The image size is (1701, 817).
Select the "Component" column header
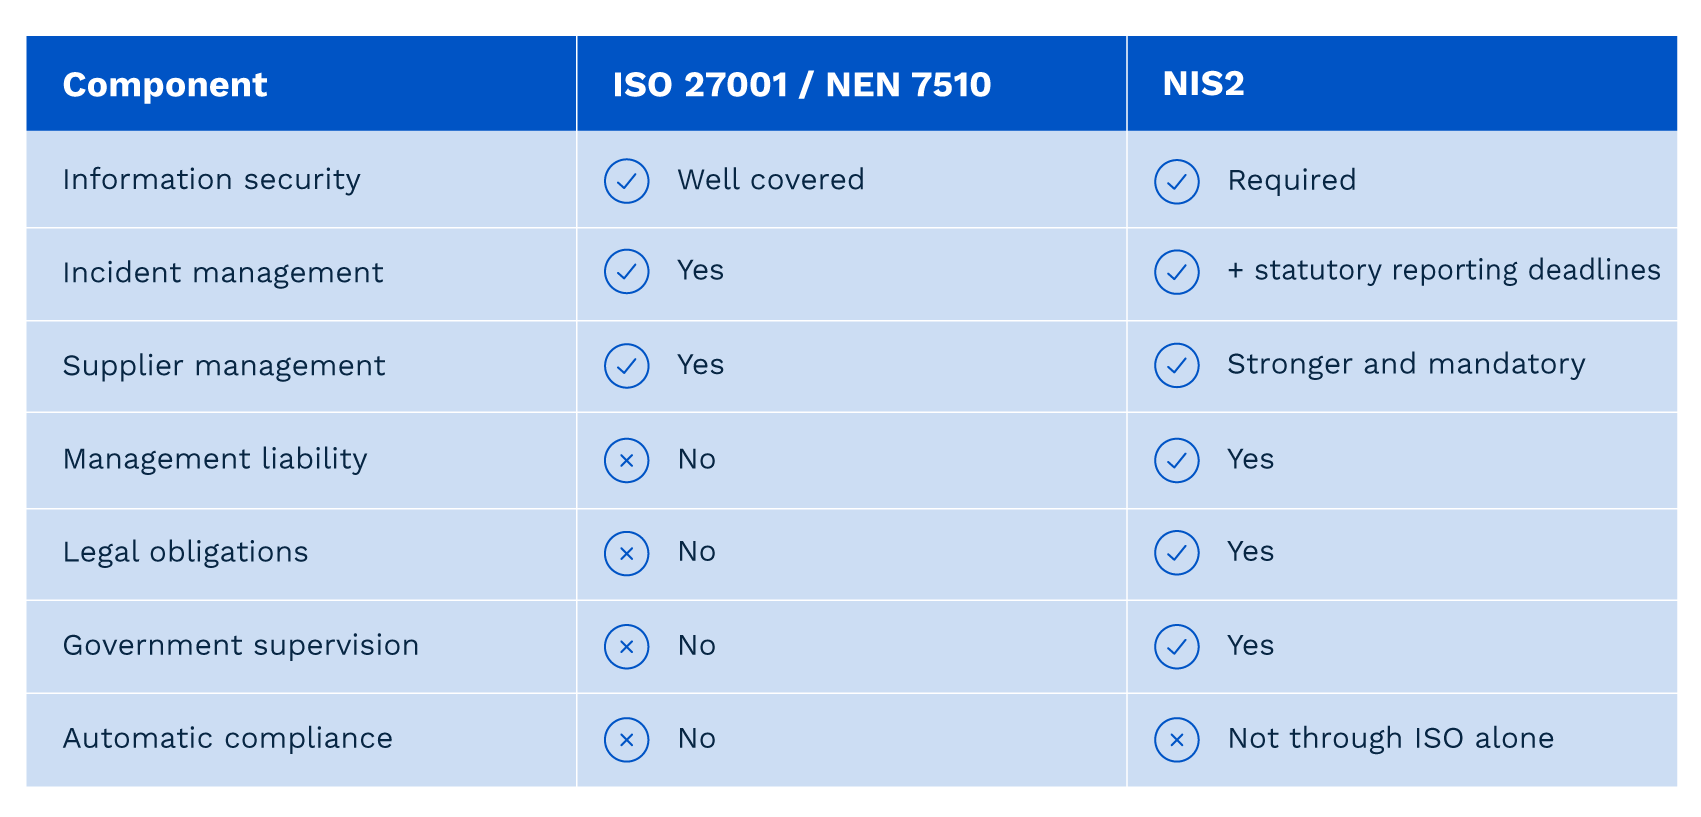click(165, 85)
